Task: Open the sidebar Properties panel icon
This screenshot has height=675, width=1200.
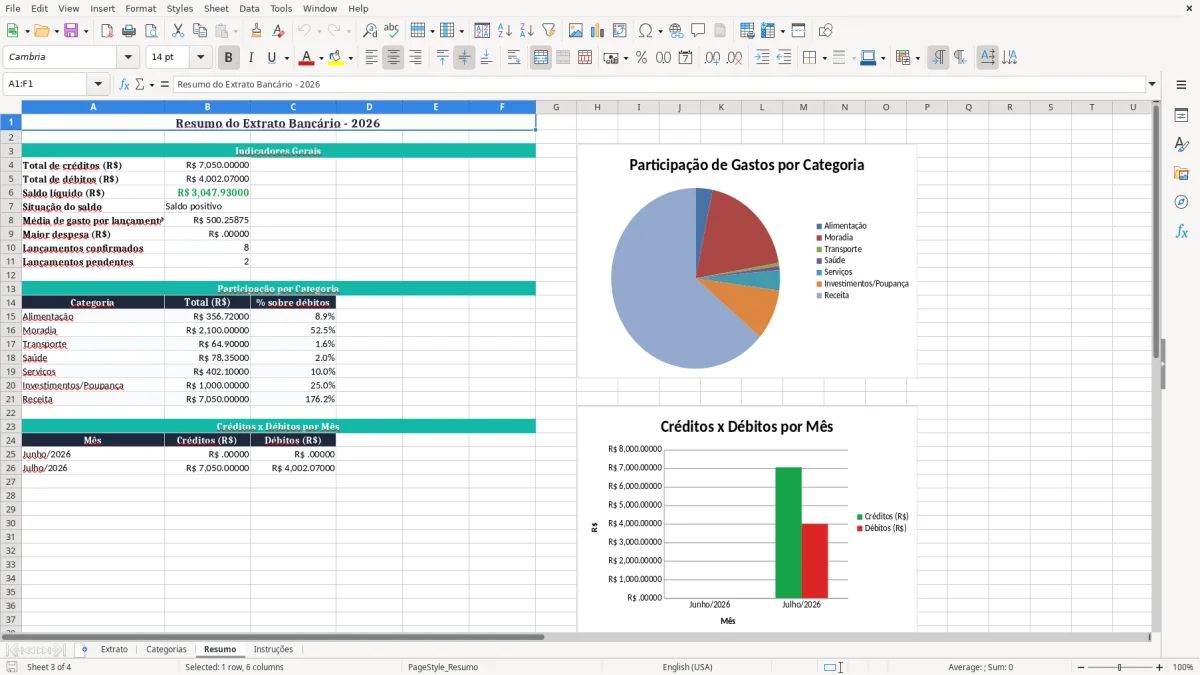Action: [1181, 116]
